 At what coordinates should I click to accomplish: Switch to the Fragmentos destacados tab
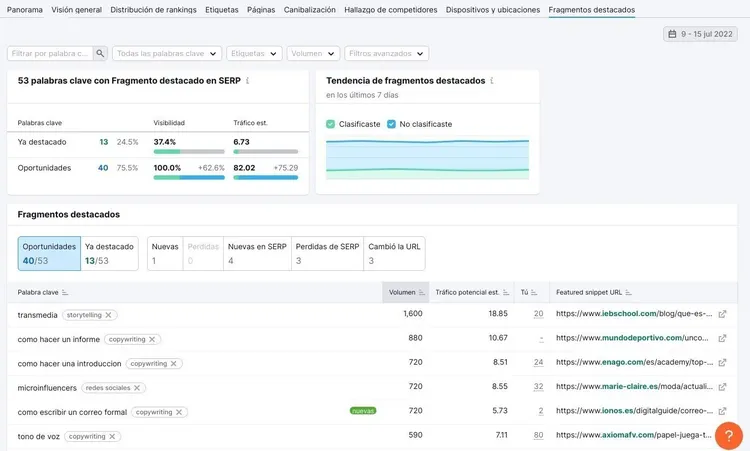point(592,10)
